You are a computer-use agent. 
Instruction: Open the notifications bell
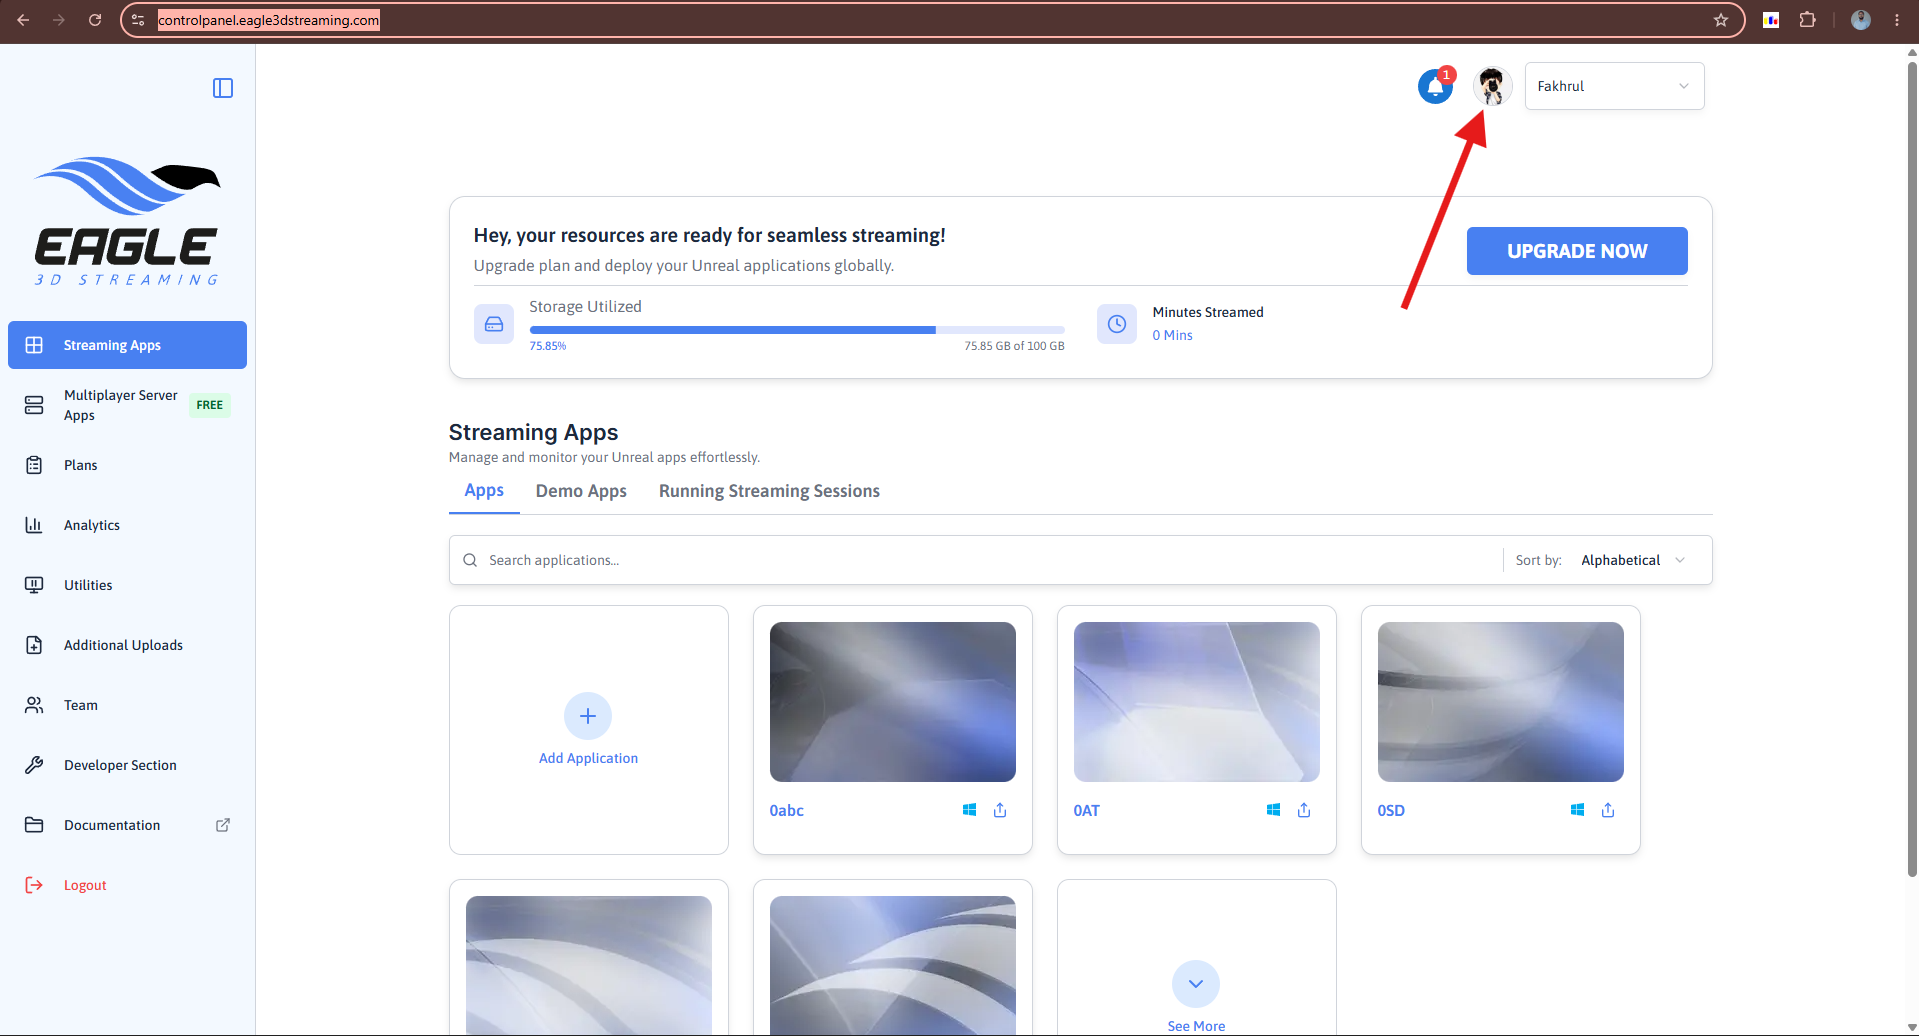point(1435,87)
